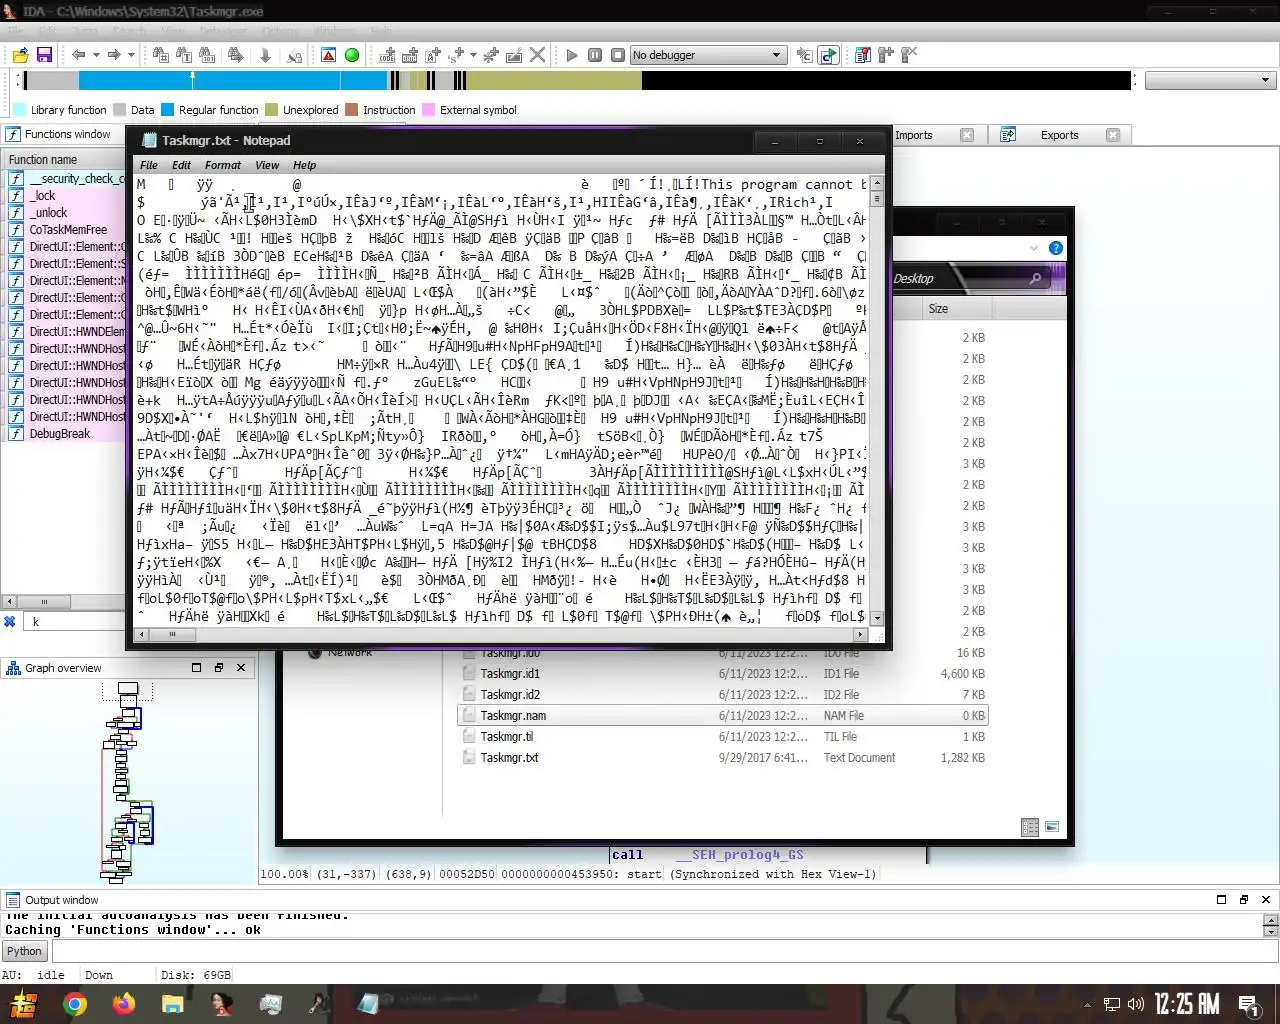Open Notepad File menu
This screenshot has width=1280, height=1024.
[149, 165]
